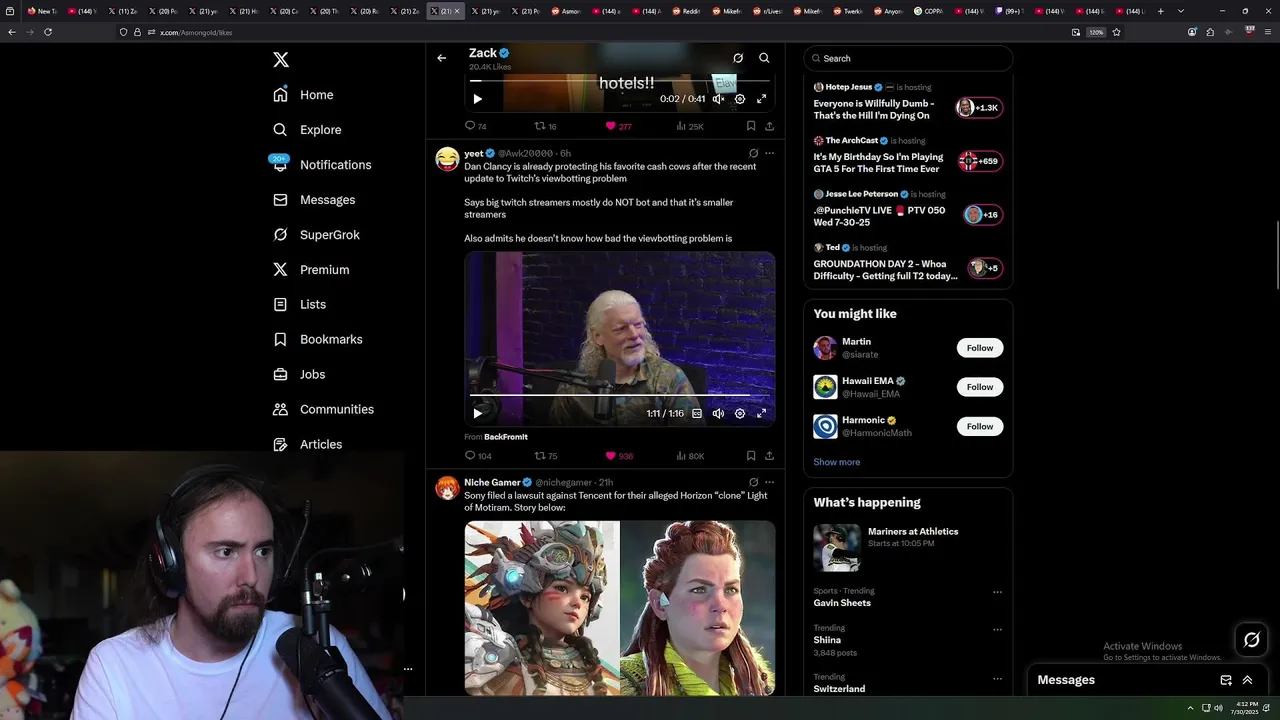Open the Explore section
The image size is (1280, 720).
coord(307,130)
